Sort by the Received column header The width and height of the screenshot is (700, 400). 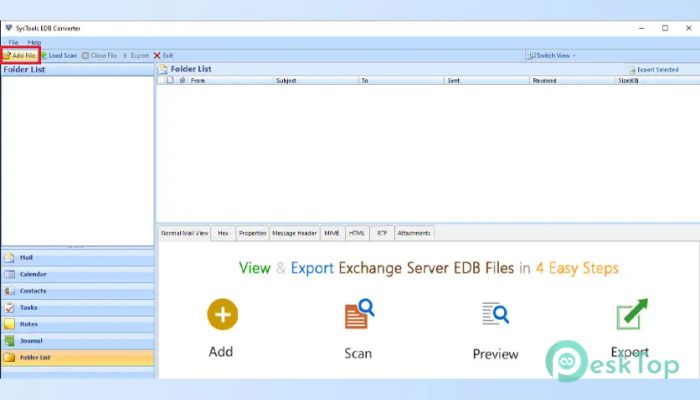(x=572, y=80)
